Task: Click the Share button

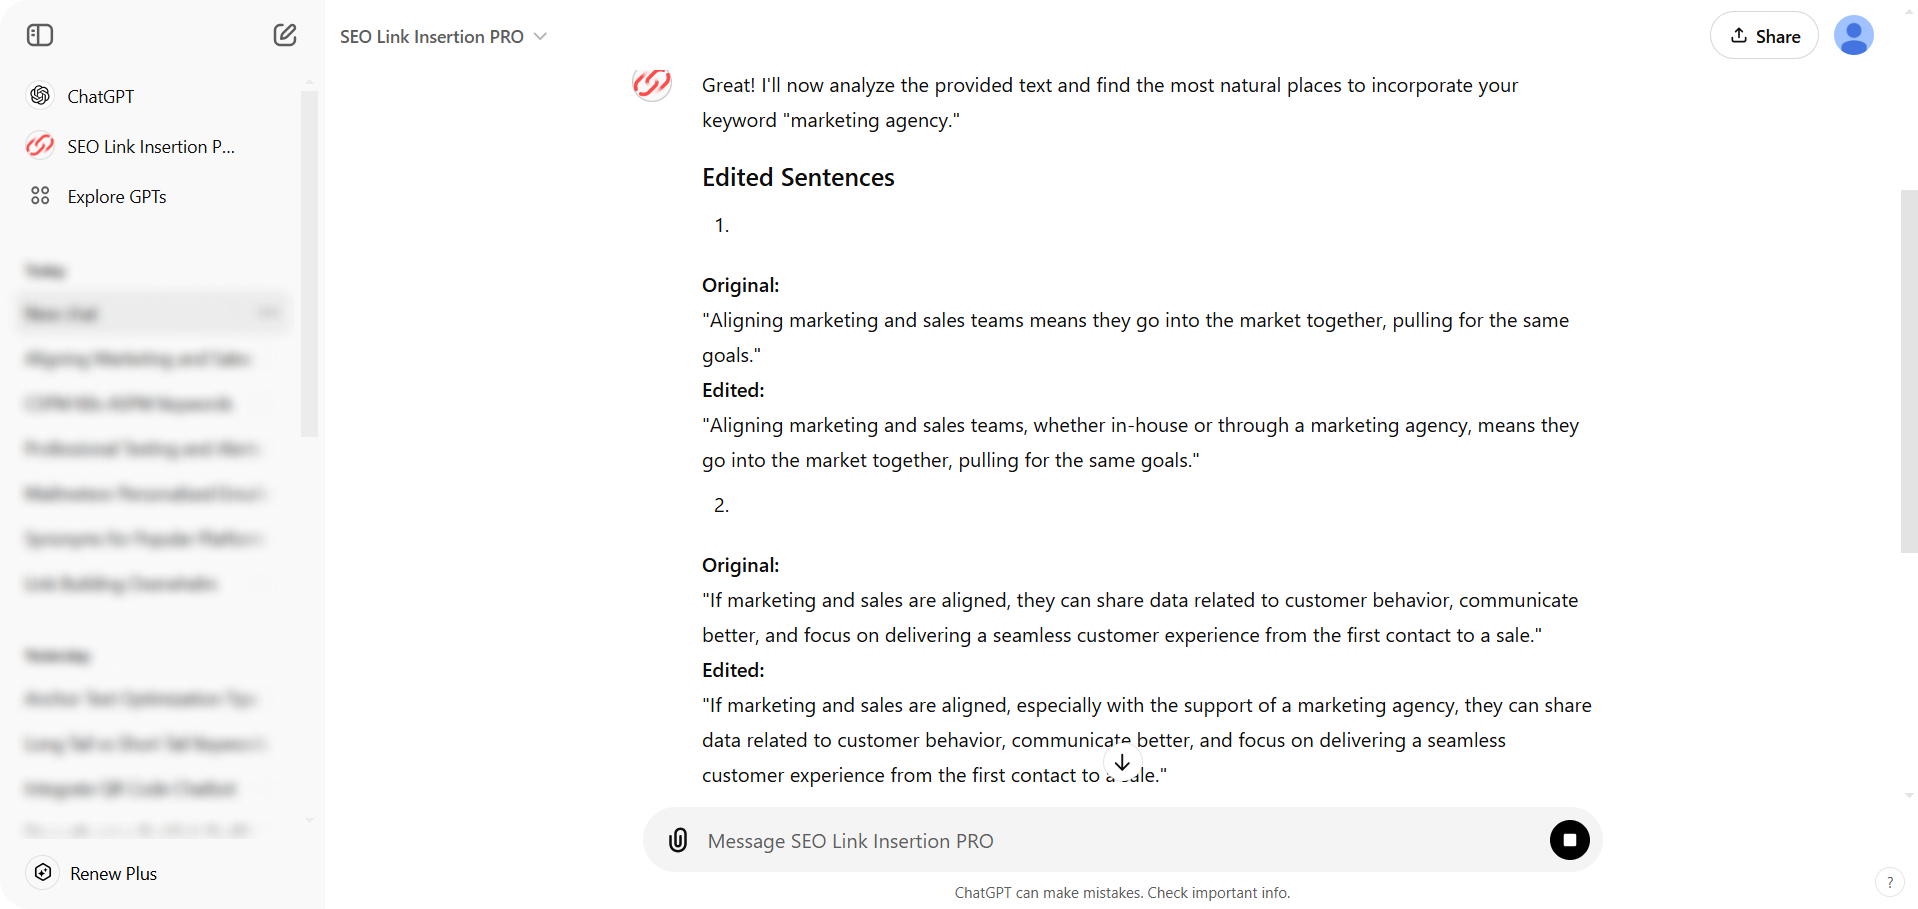Action: [x=1764, y=36]
